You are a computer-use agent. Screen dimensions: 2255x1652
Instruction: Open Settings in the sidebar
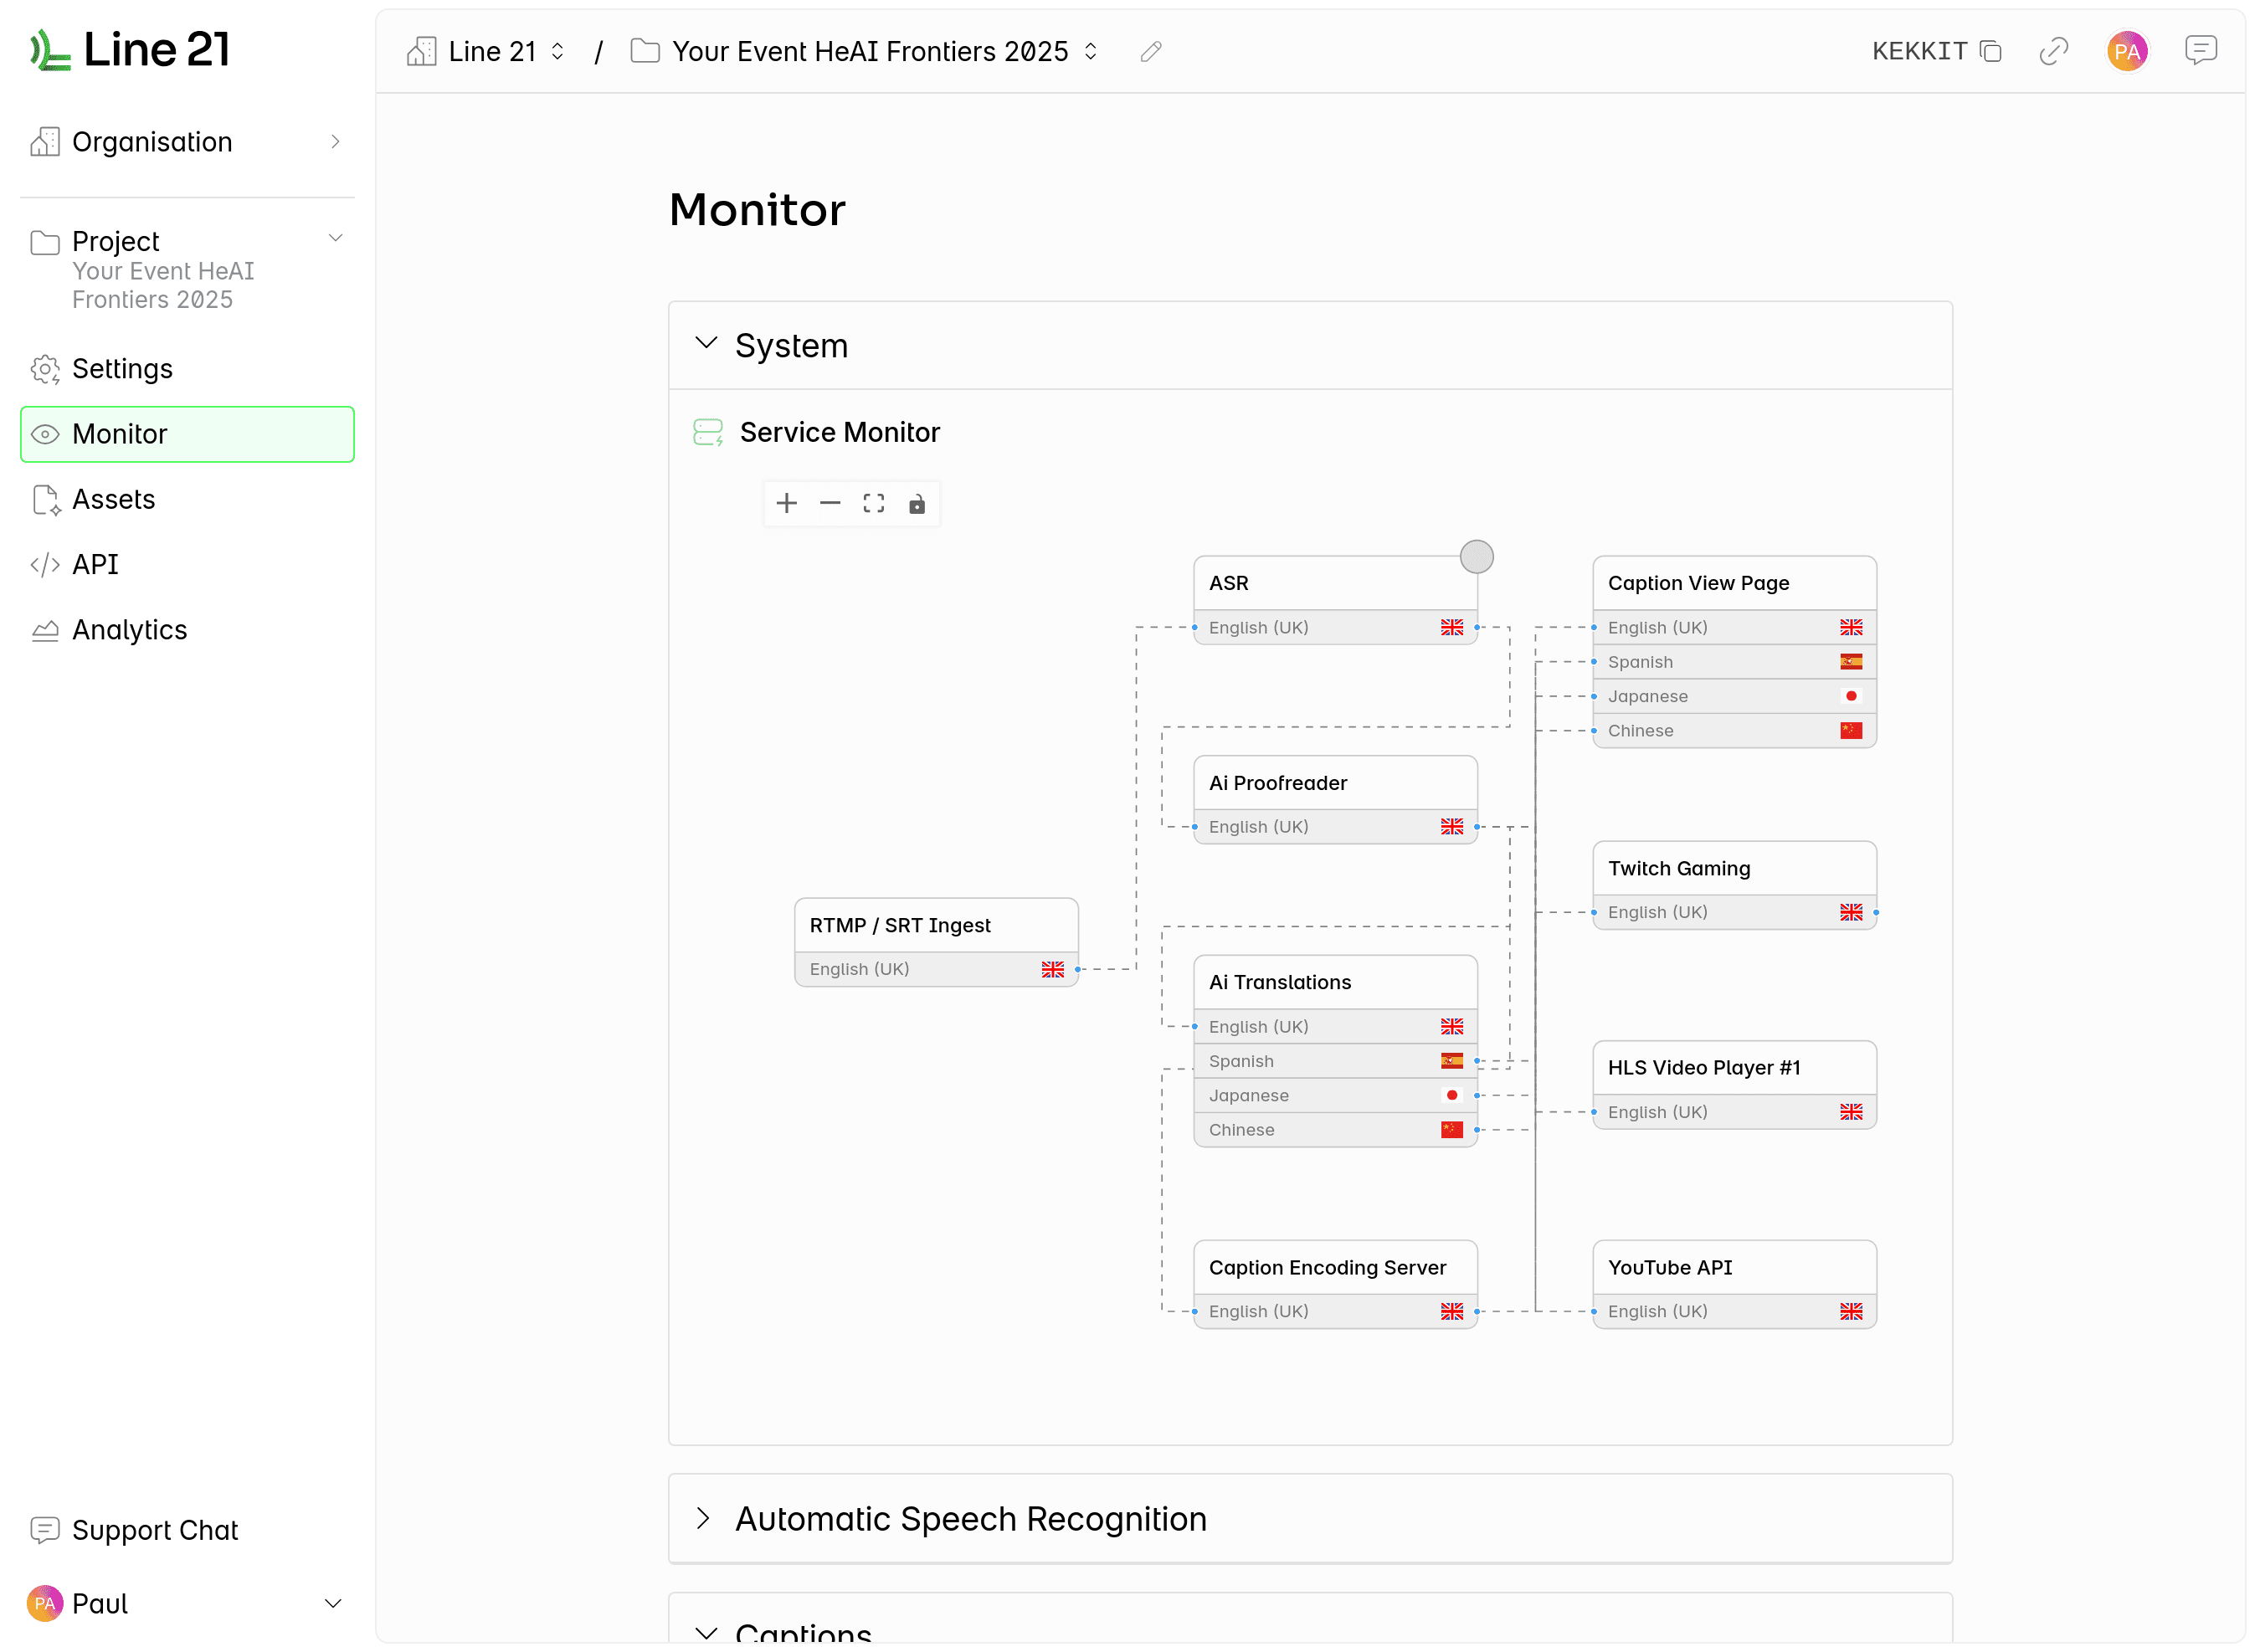point(187,369)
